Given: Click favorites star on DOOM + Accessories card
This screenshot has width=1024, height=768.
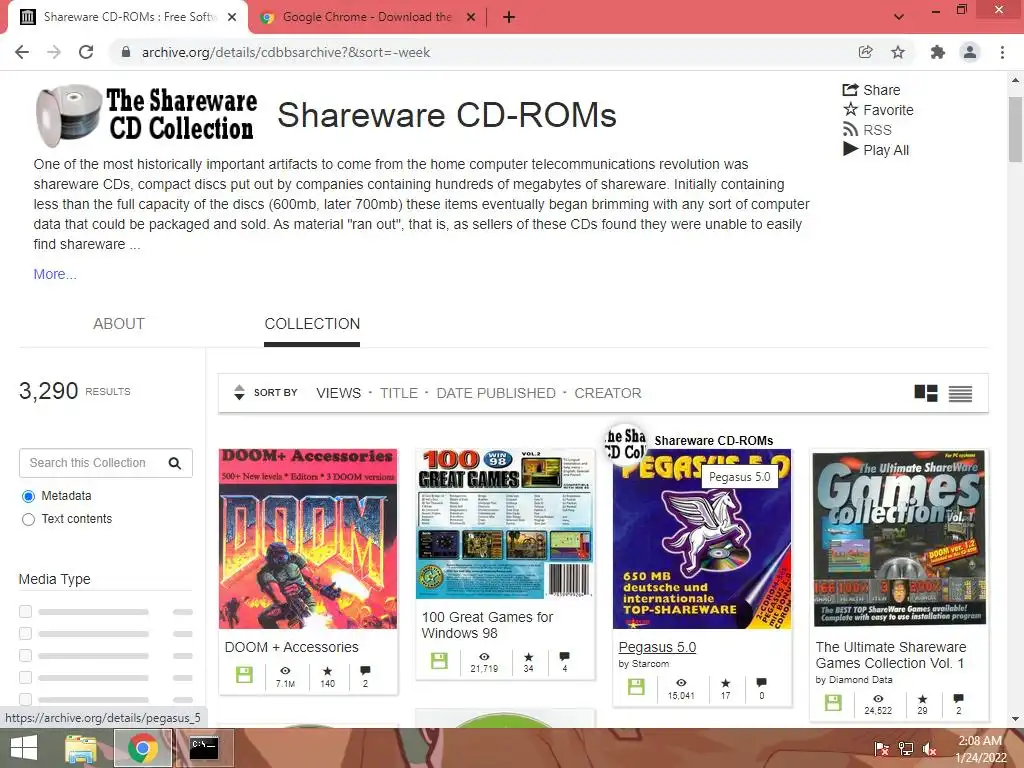Looking at the screenshot, I should point(327,671).
